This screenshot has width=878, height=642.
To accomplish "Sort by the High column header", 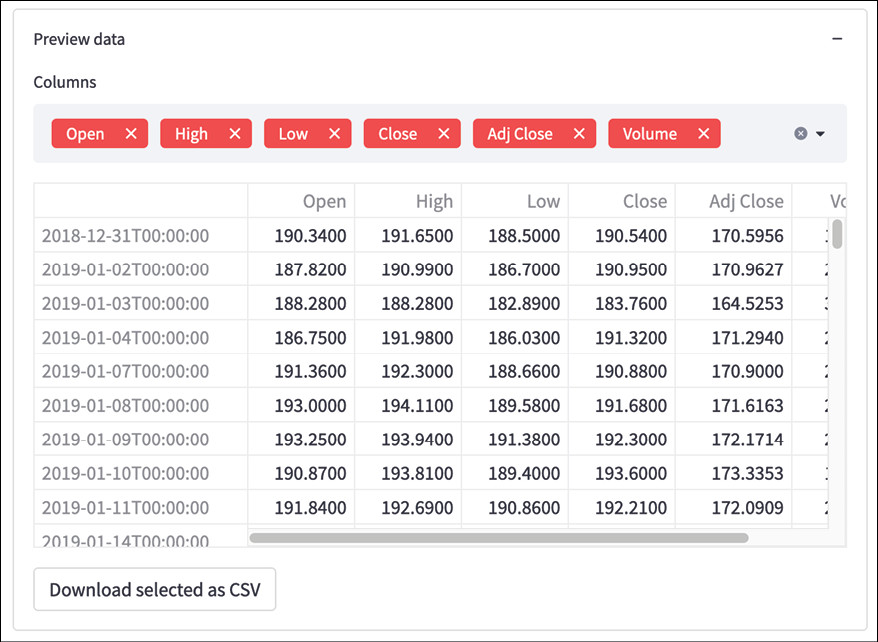I will [x=408, y=201].
